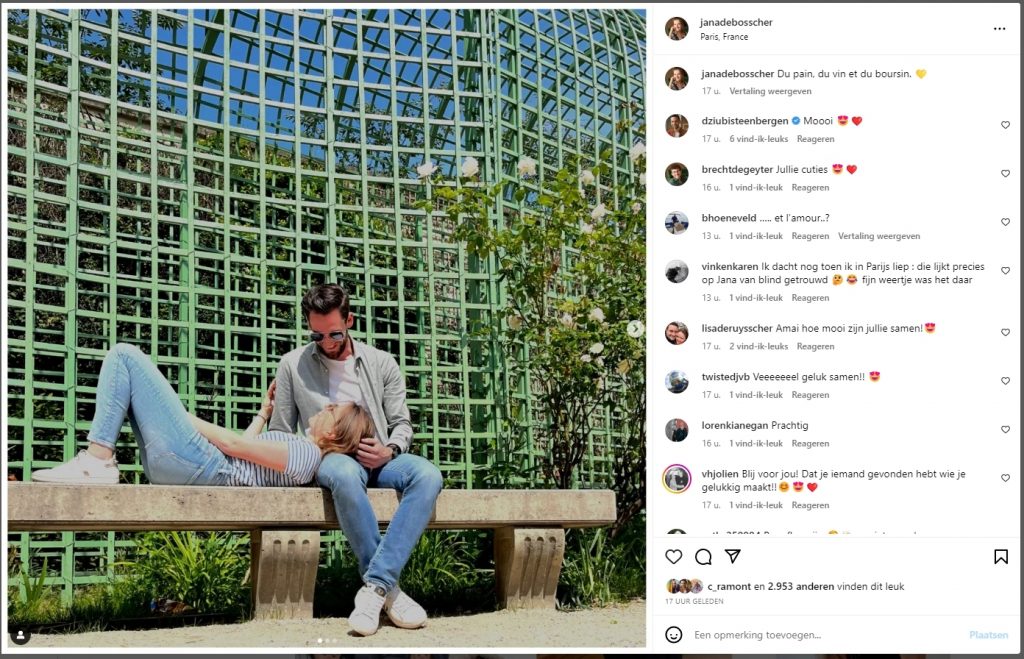Viewport: 1024px width, 659px height.
Task: Like dziubisteenbergen's comment heart
Action: pos(1005,125)
